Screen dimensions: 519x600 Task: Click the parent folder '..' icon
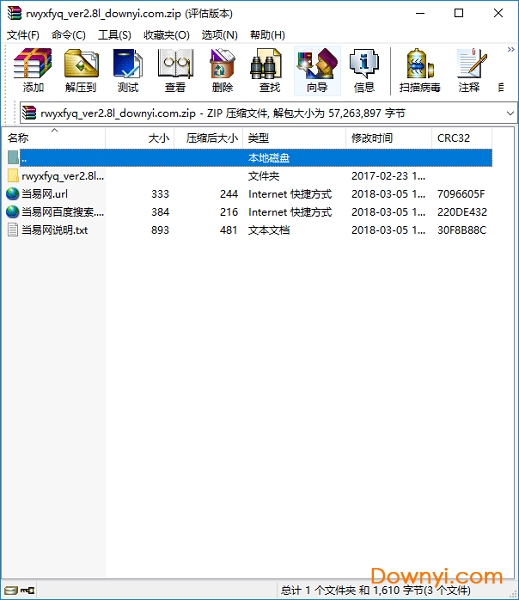coord(13,158)
